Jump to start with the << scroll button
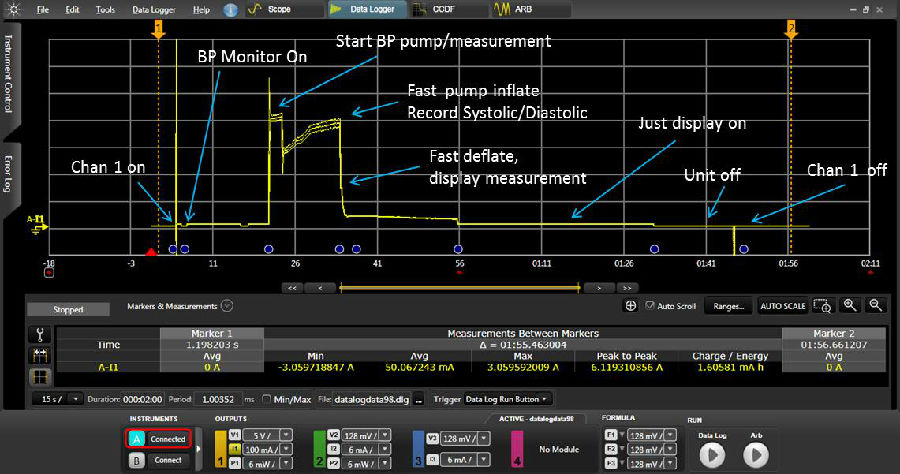Viewport: 900px width, 474px height. (292, 288)
